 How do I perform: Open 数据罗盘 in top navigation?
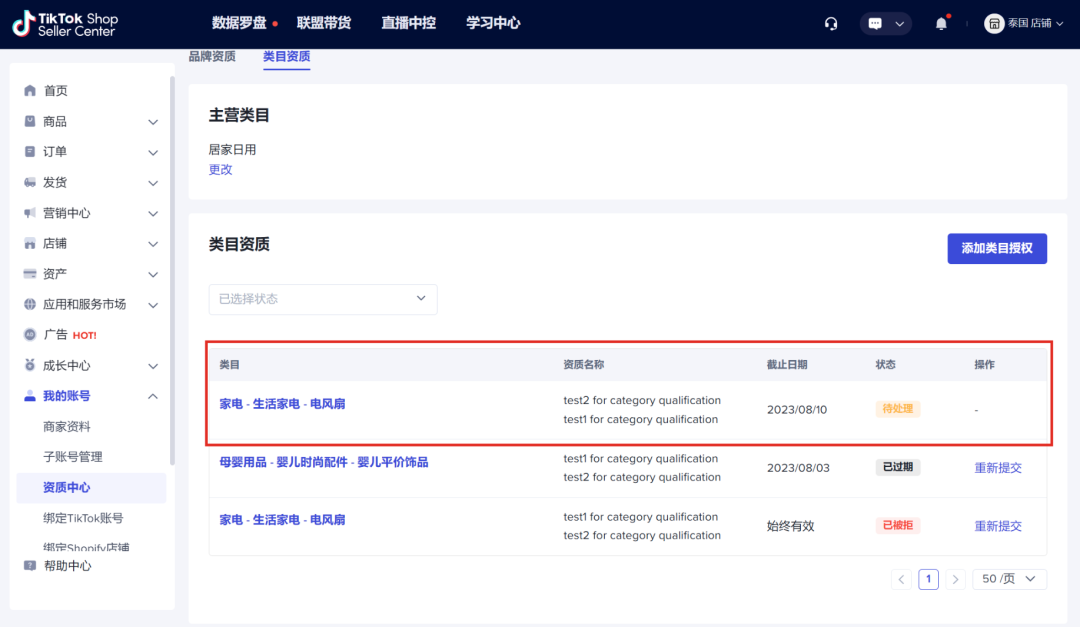239,23
